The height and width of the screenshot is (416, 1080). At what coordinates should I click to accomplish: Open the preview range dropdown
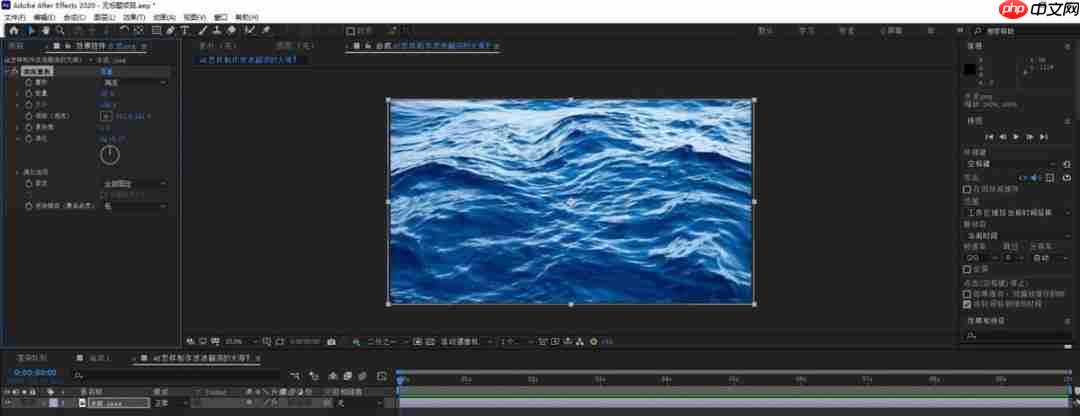1010,212
